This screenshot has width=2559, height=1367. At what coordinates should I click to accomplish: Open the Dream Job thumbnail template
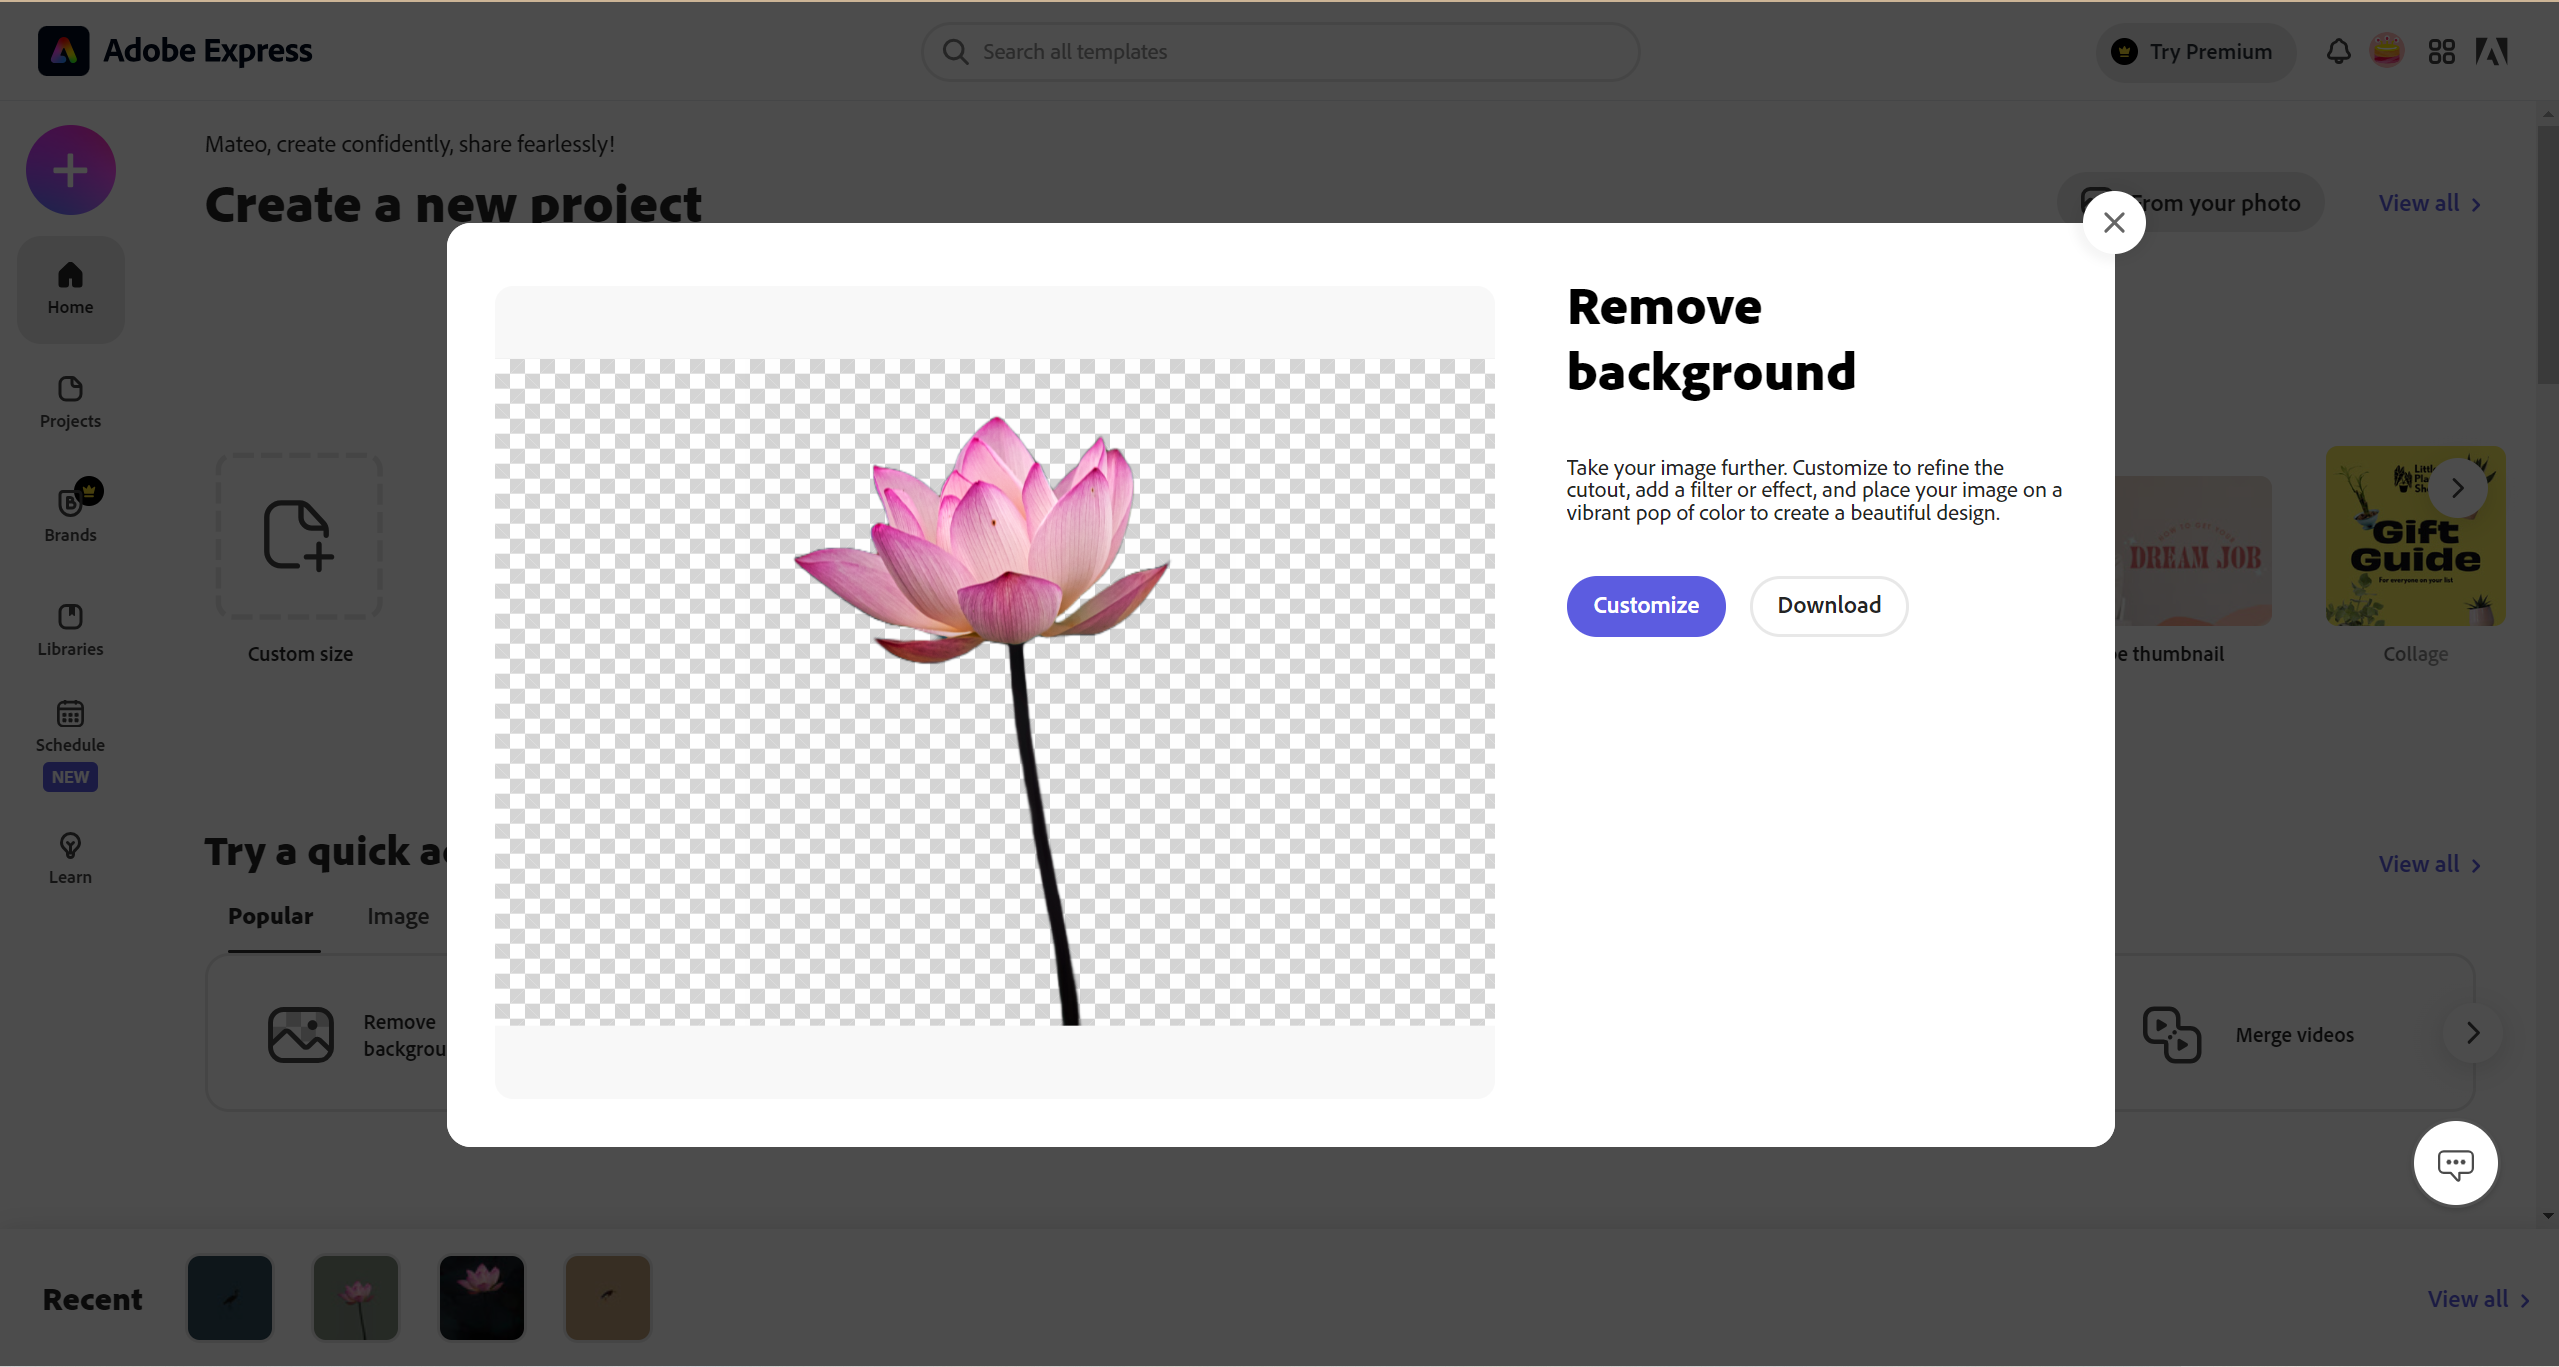[2194, 551]
